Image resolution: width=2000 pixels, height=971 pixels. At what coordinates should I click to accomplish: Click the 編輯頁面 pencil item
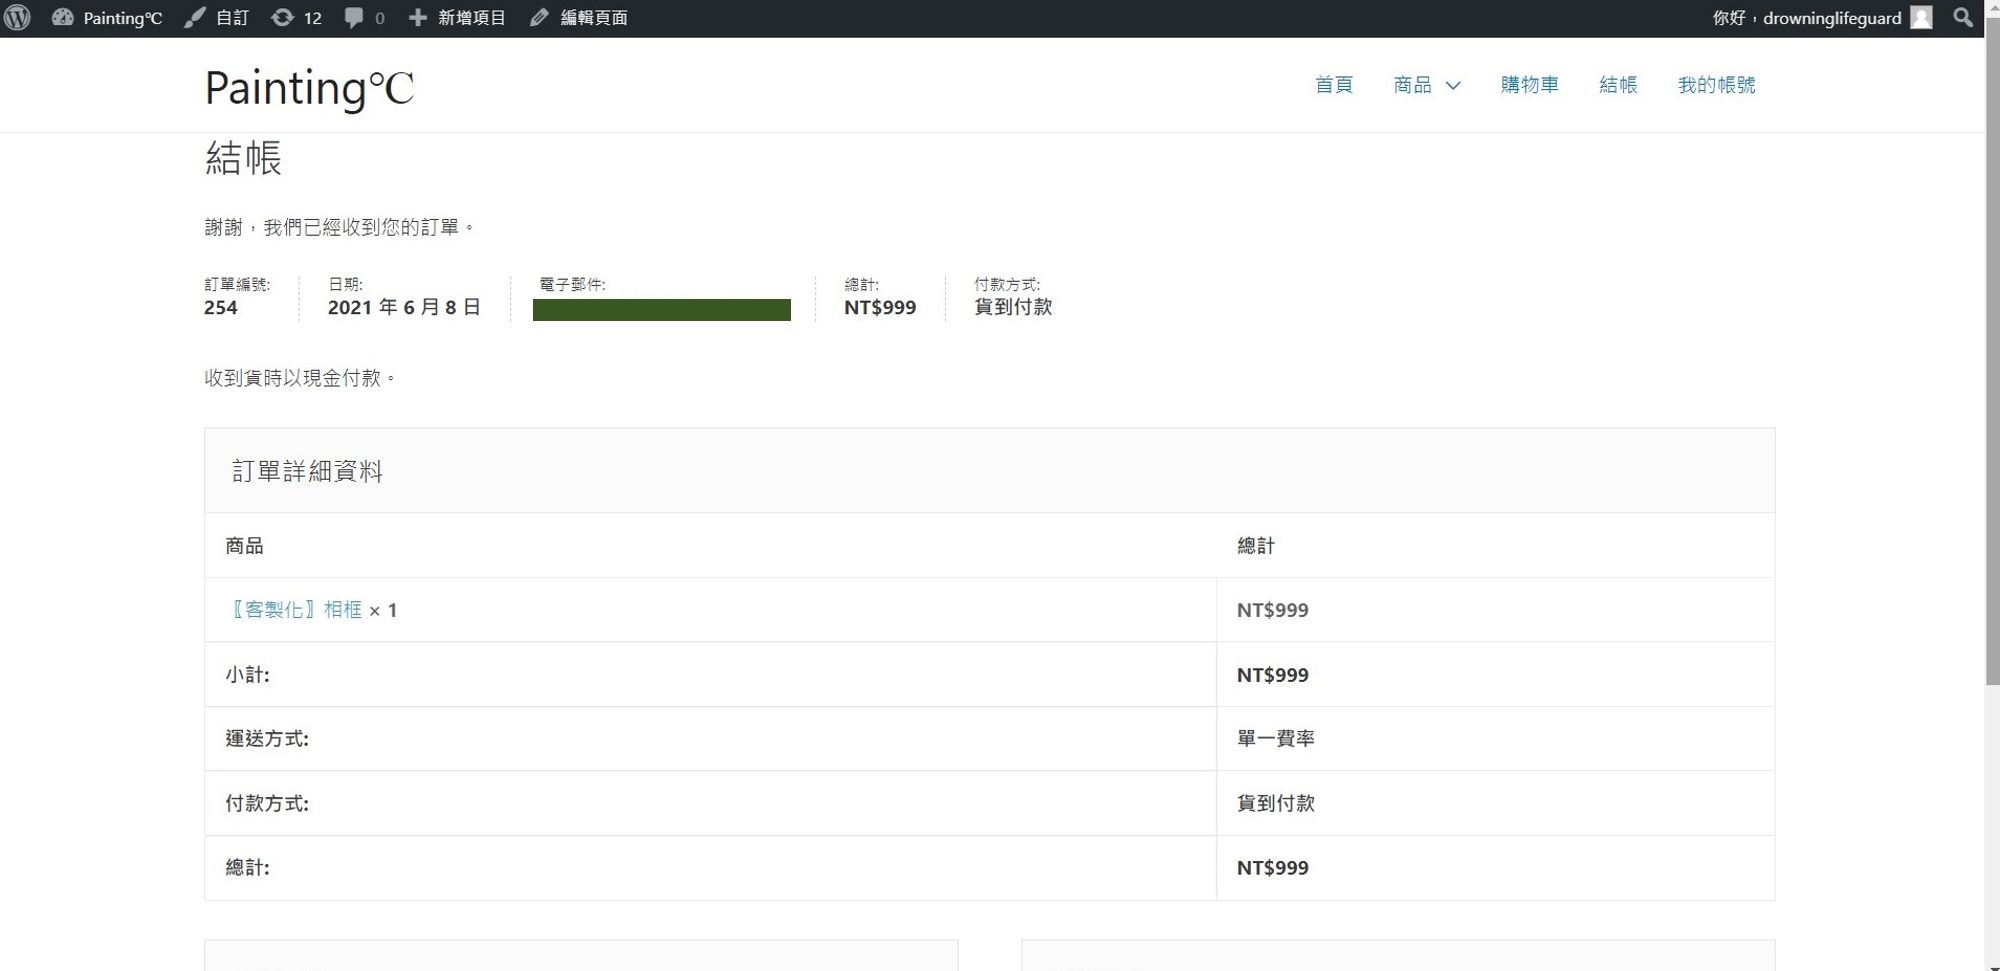point(579,18)
